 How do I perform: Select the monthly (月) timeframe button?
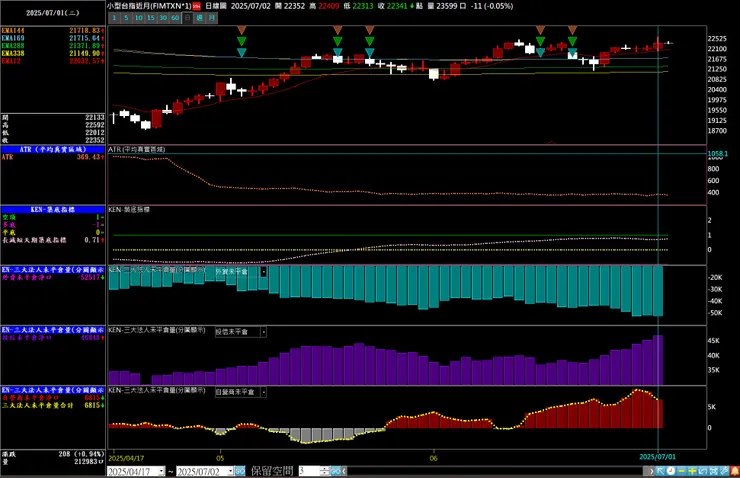tap(212, 18)
